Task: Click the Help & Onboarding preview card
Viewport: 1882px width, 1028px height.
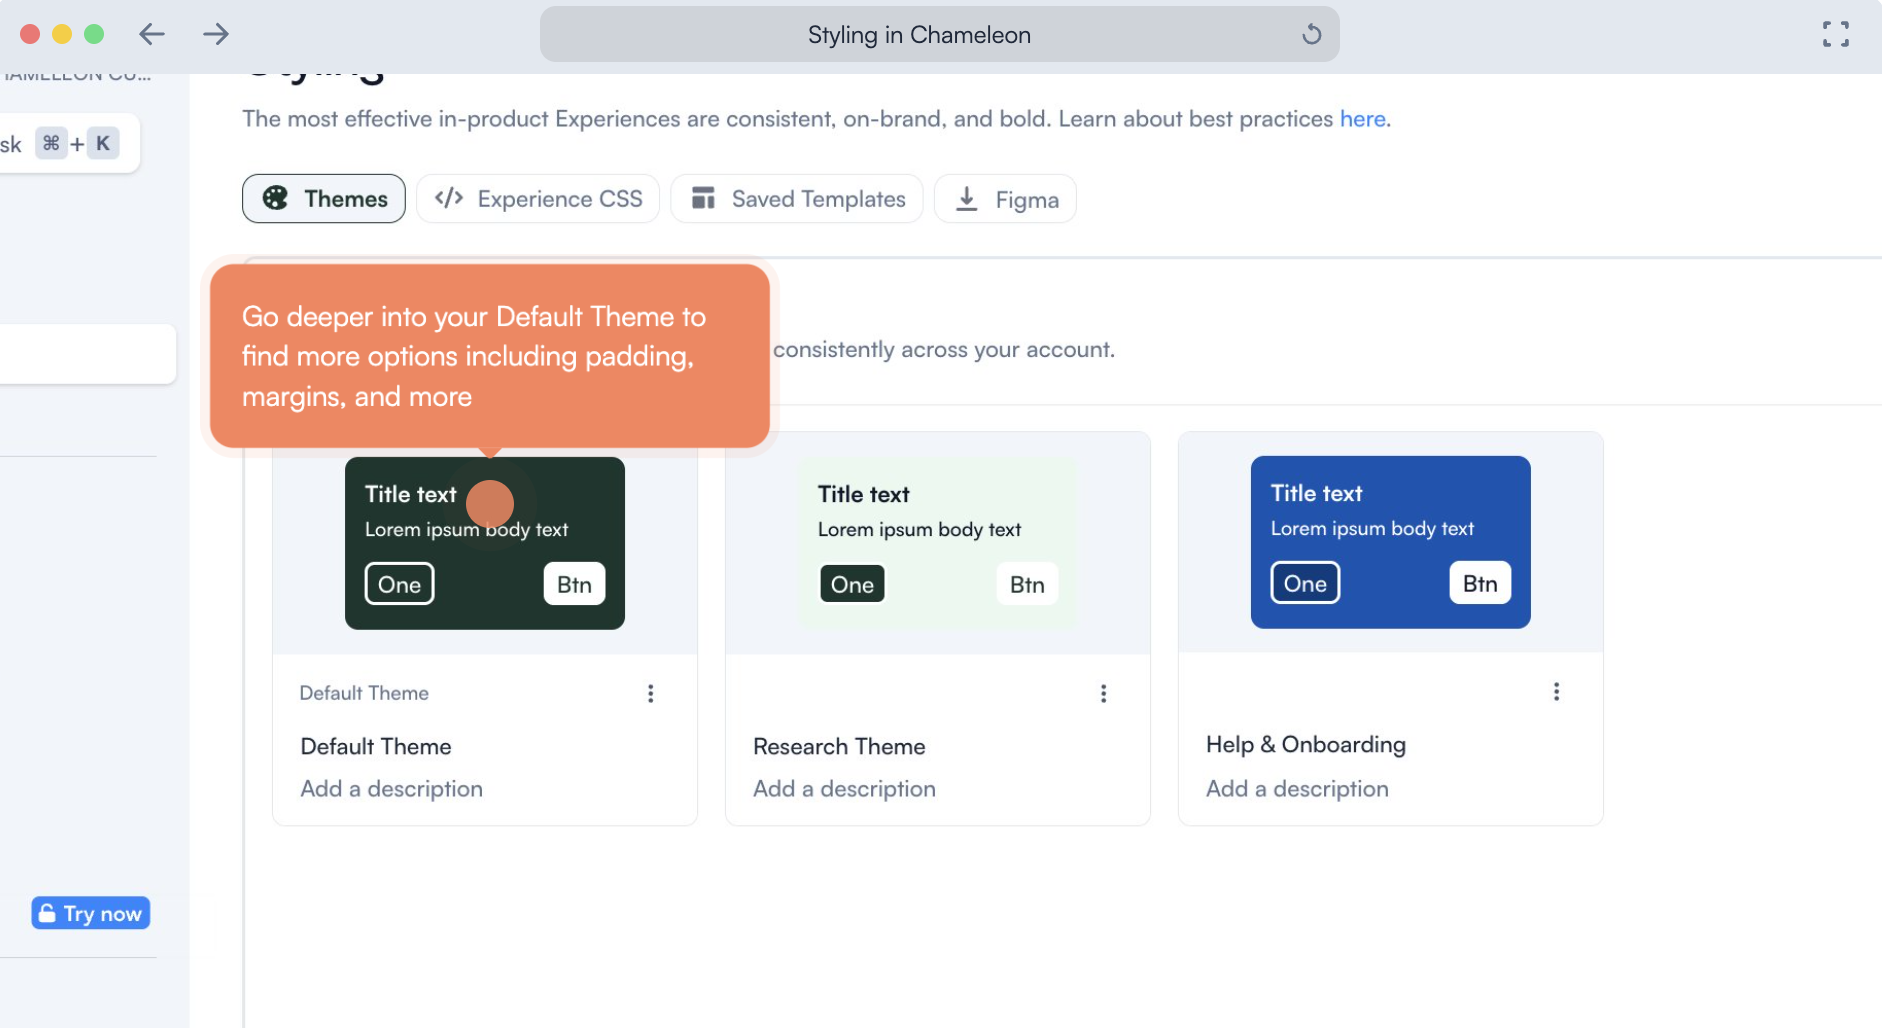Action: 1391,542
